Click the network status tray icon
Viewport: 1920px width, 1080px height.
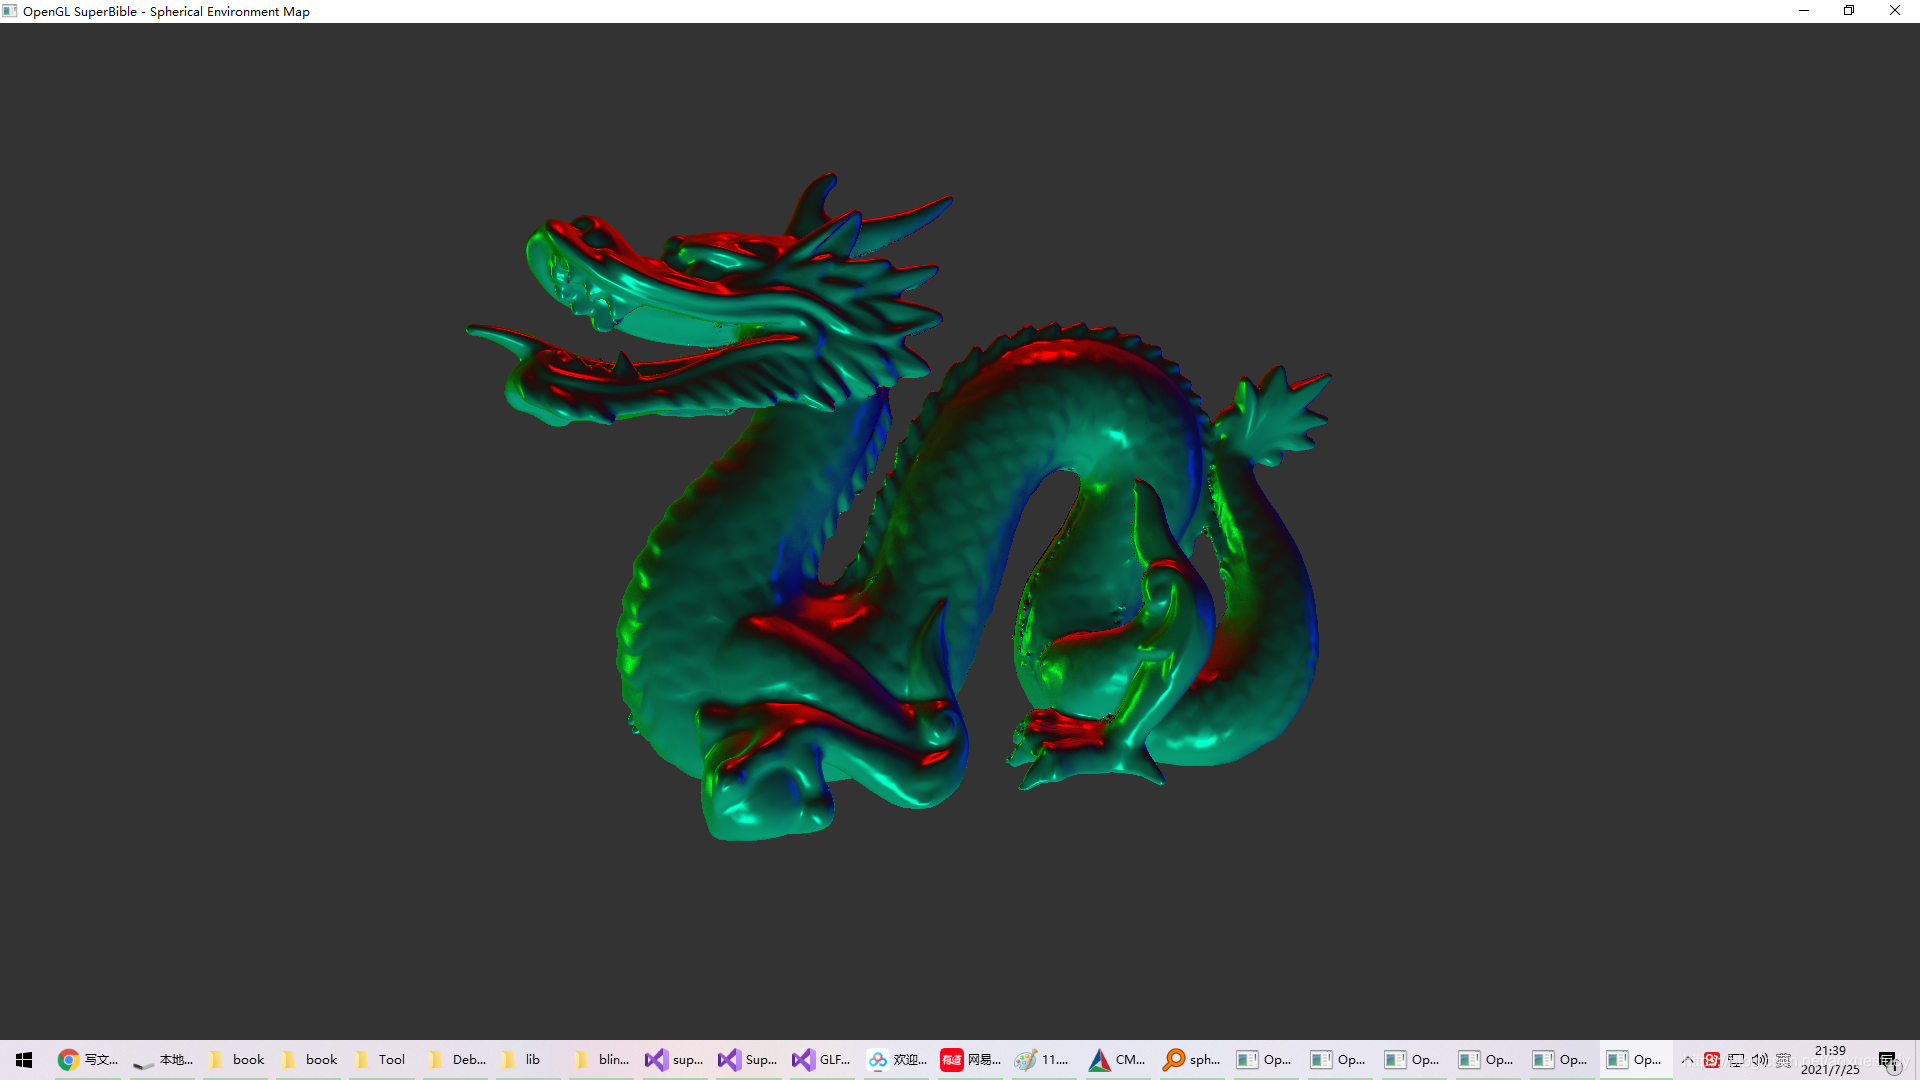coord(1736,1060)
